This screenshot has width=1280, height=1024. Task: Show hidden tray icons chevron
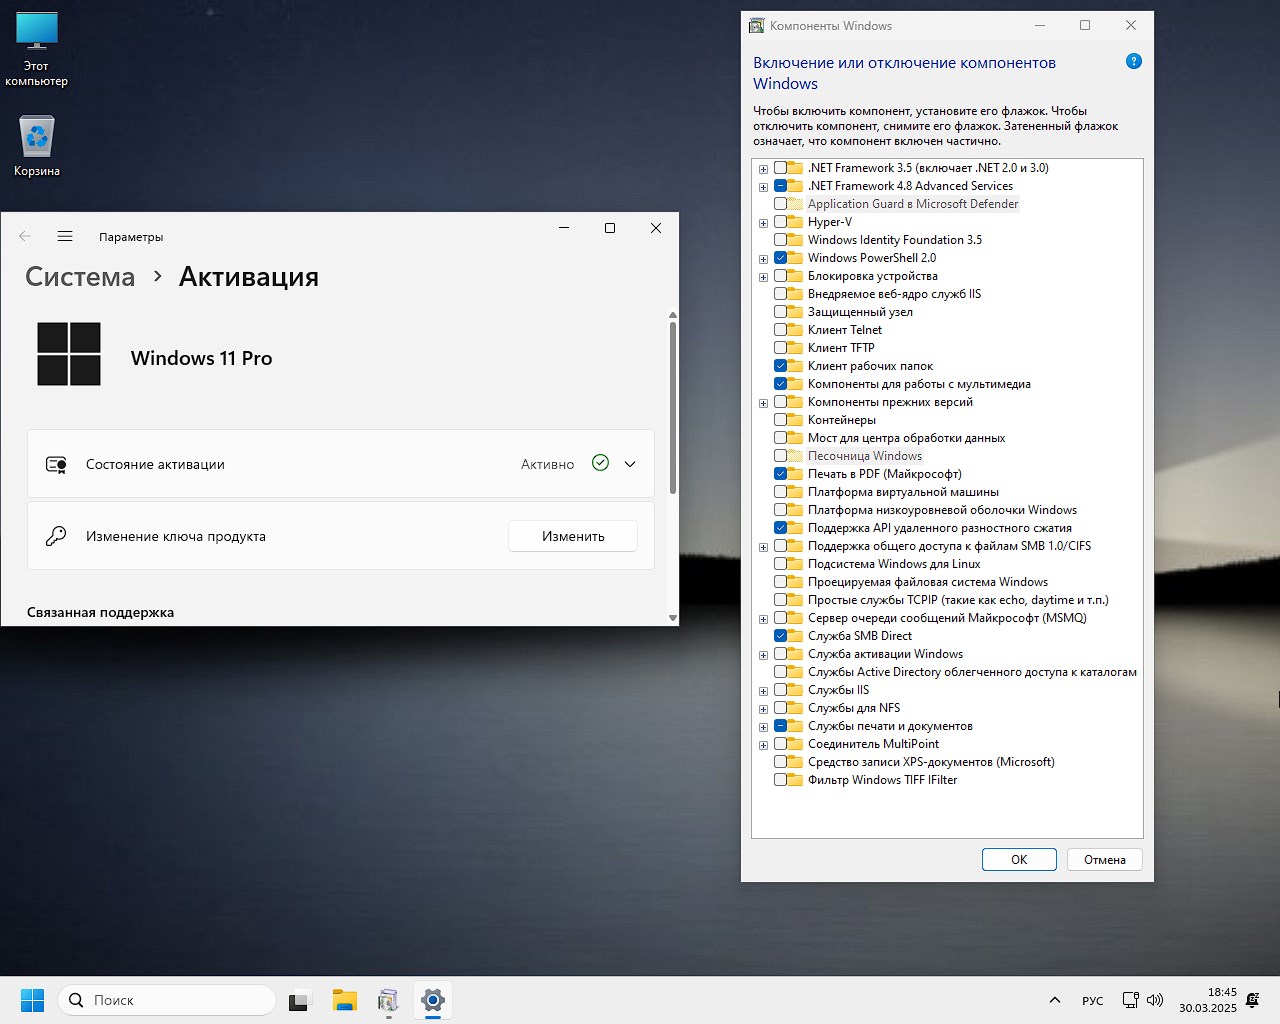1055,1000
